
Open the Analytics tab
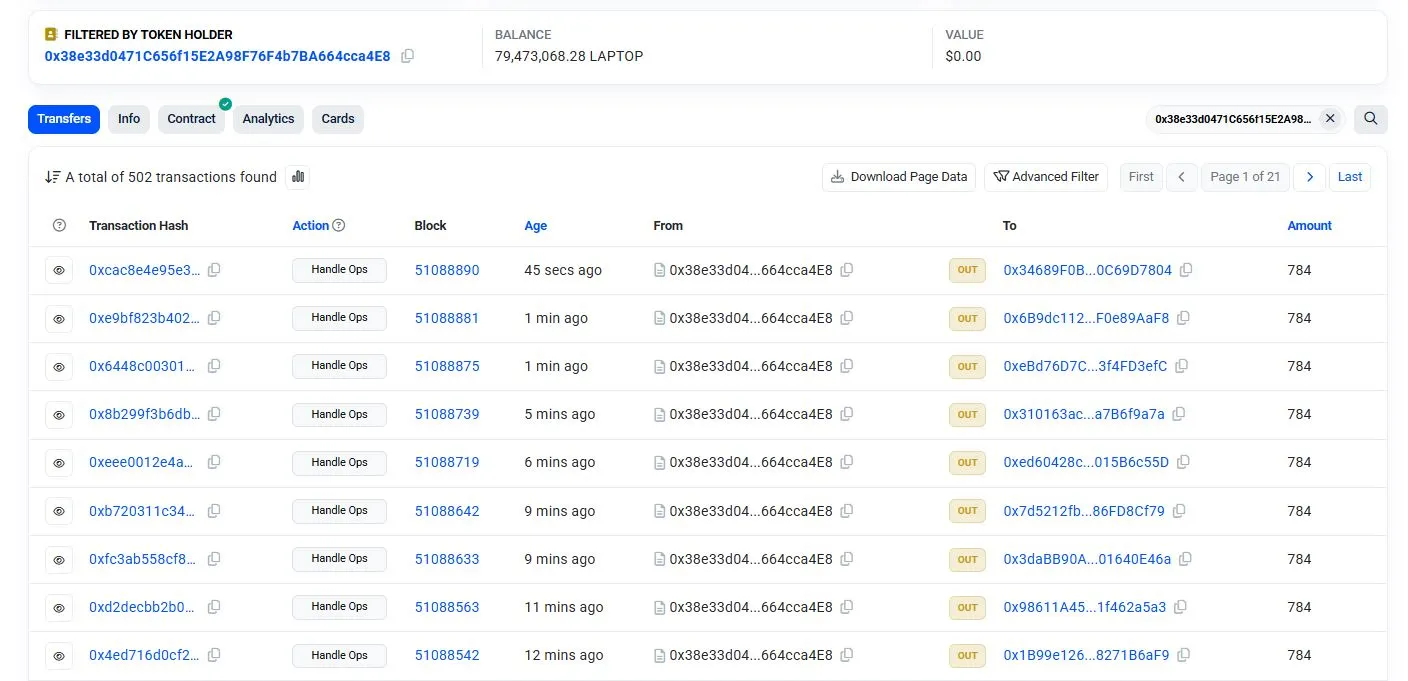click(268, 119)
